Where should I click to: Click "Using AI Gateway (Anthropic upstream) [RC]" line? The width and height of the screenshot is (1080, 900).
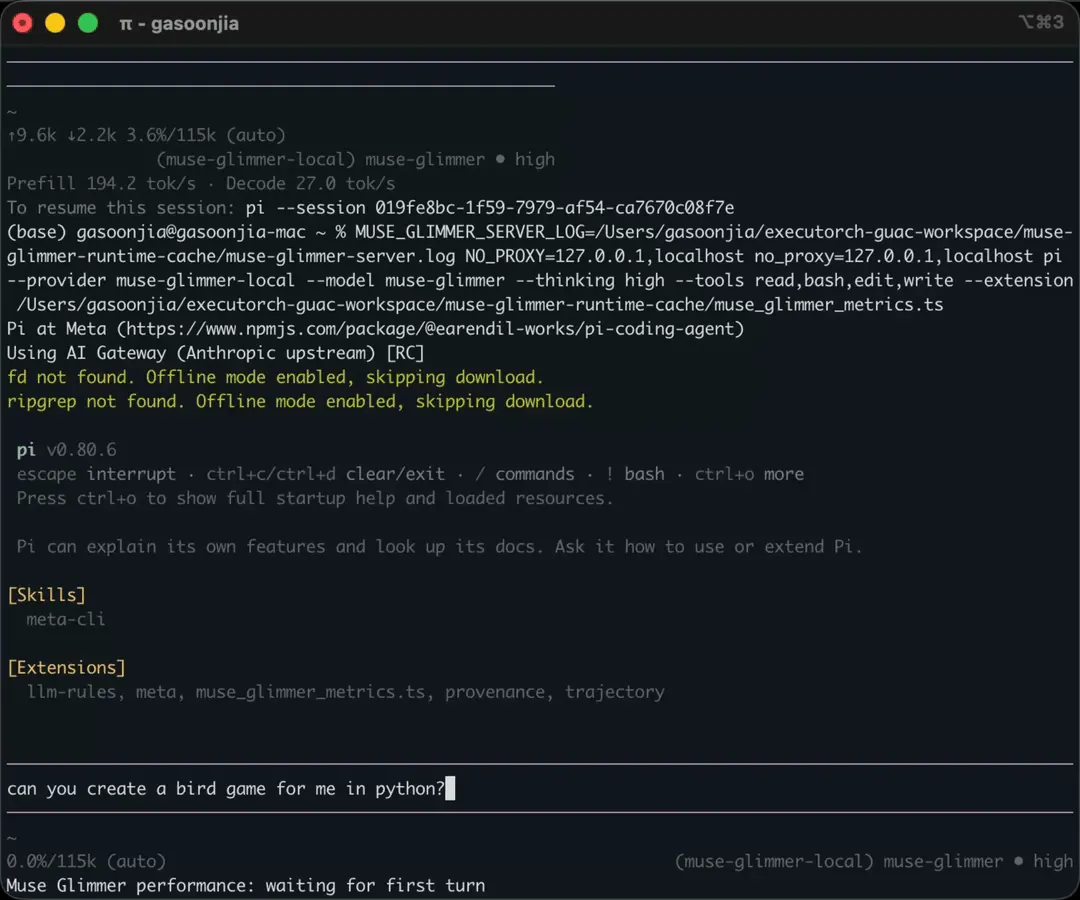click(x=216, y=353)
